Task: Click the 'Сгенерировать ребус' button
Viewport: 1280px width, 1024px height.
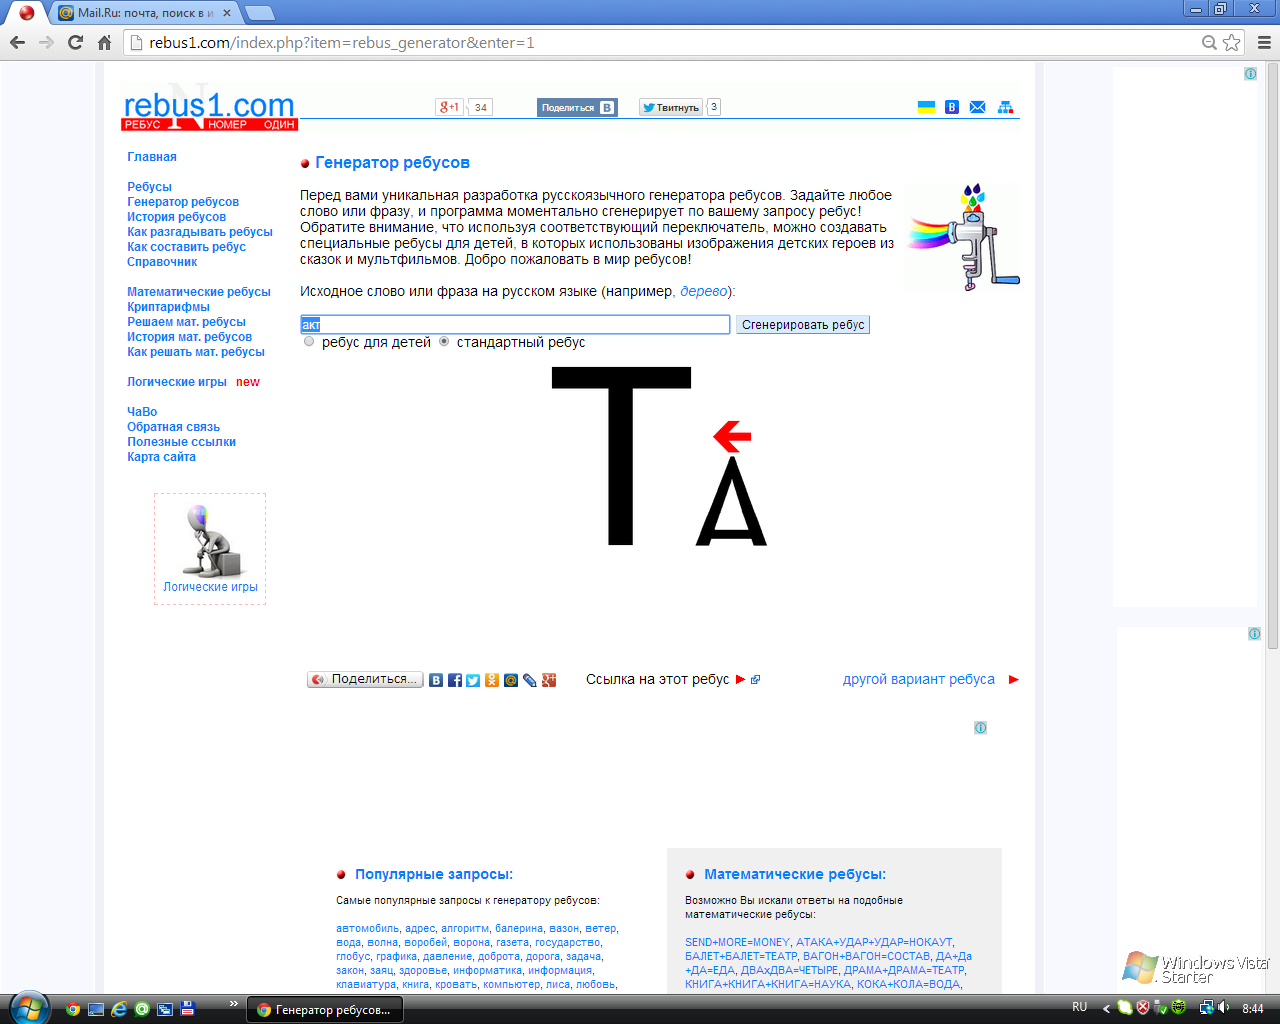Action: pos(803,325)
